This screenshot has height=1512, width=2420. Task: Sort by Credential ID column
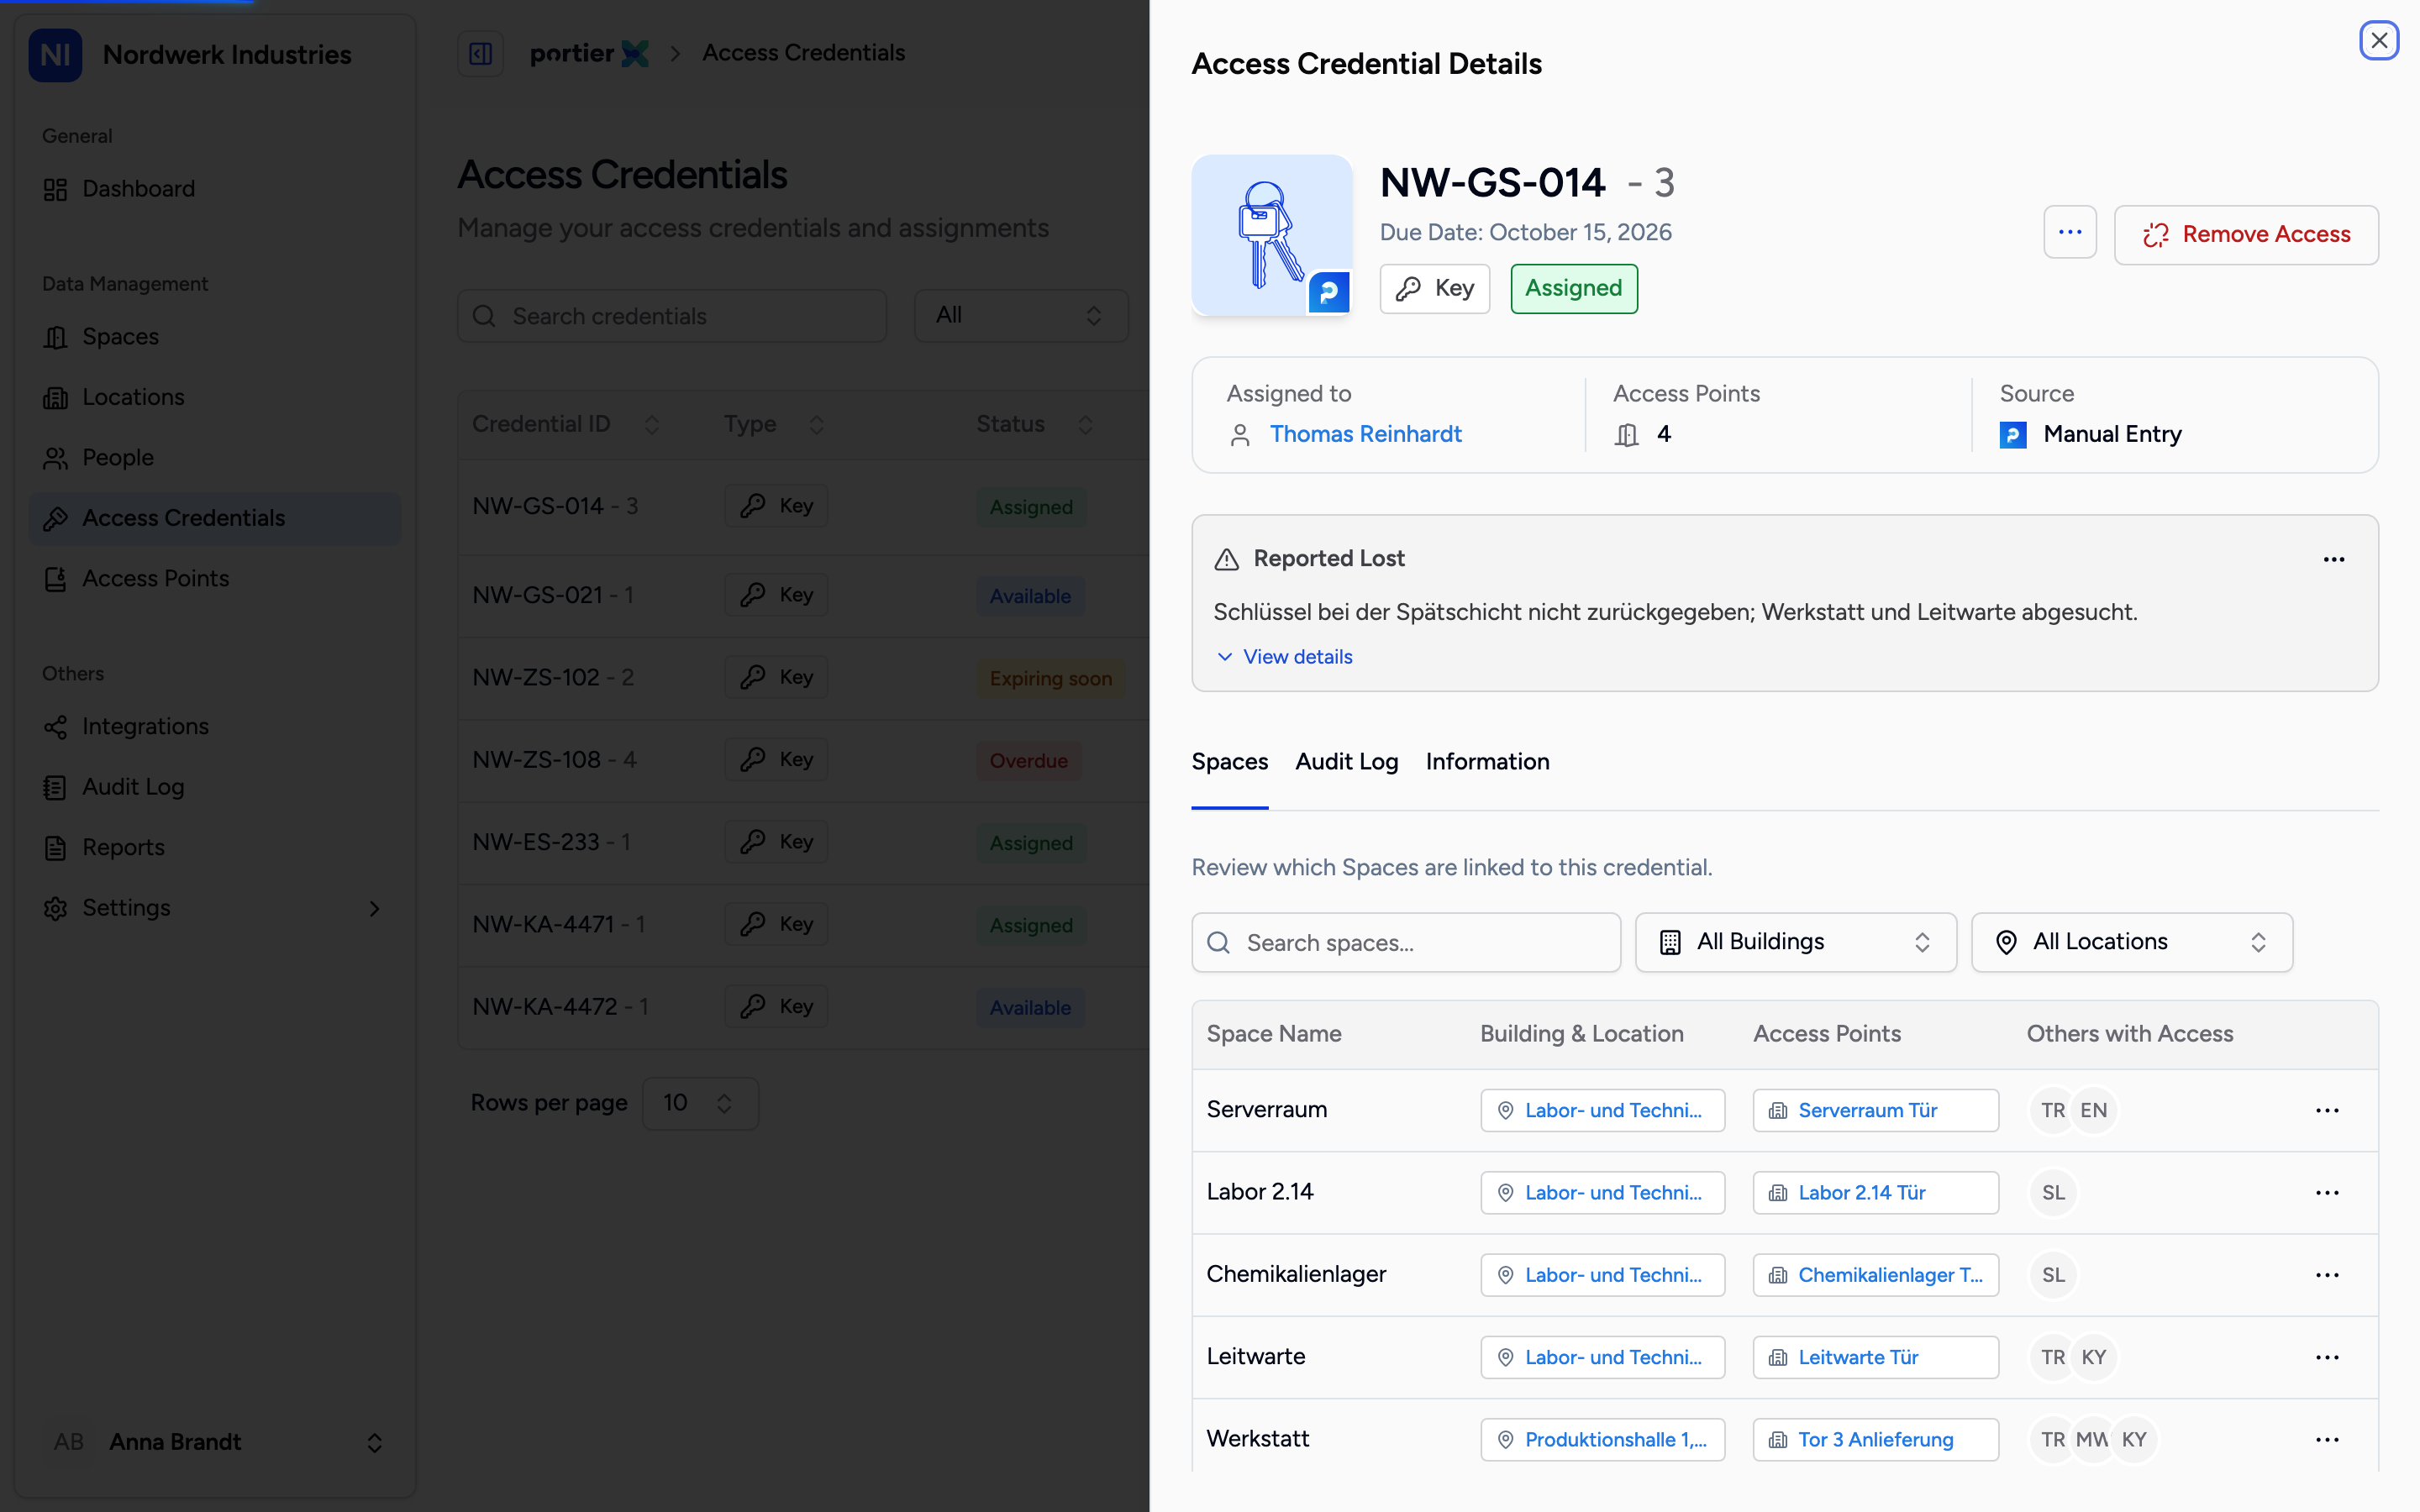click(565, 425)
